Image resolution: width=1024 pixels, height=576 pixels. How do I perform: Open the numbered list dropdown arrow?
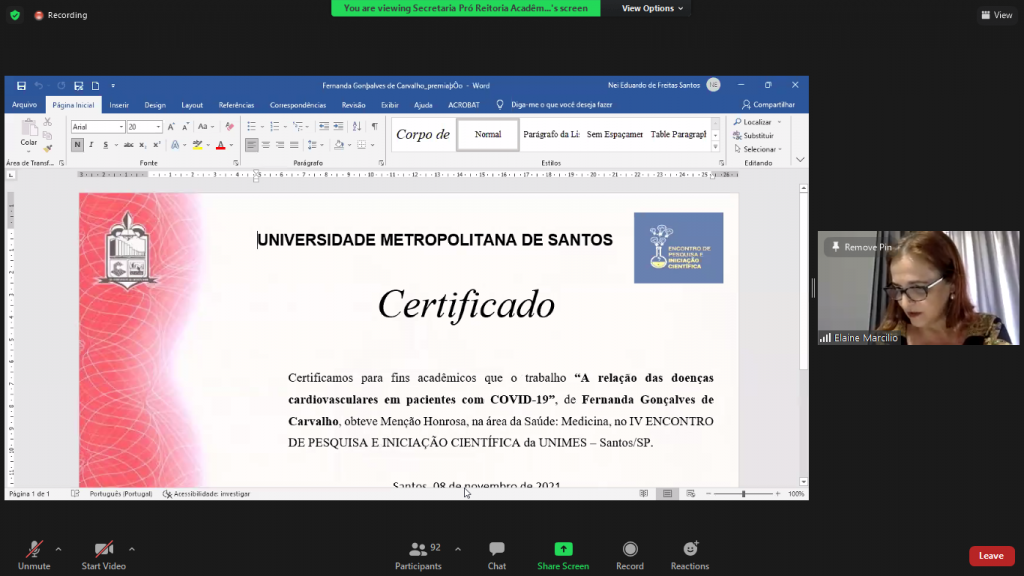285,127
